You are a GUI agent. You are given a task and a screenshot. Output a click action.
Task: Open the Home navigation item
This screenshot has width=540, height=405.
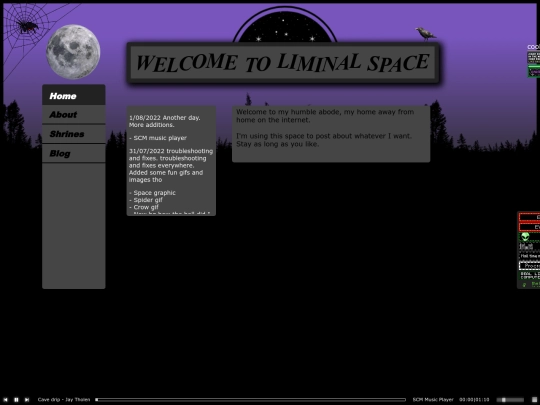point(74,95)
